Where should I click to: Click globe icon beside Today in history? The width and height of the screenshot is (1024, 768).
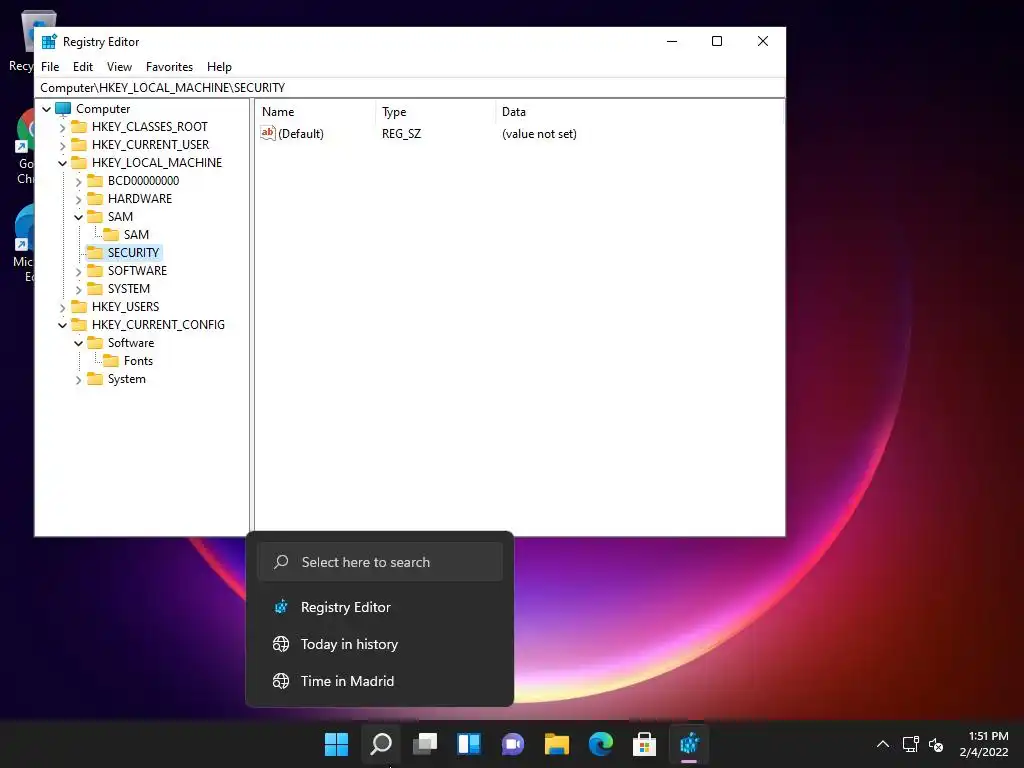point(281,644)
